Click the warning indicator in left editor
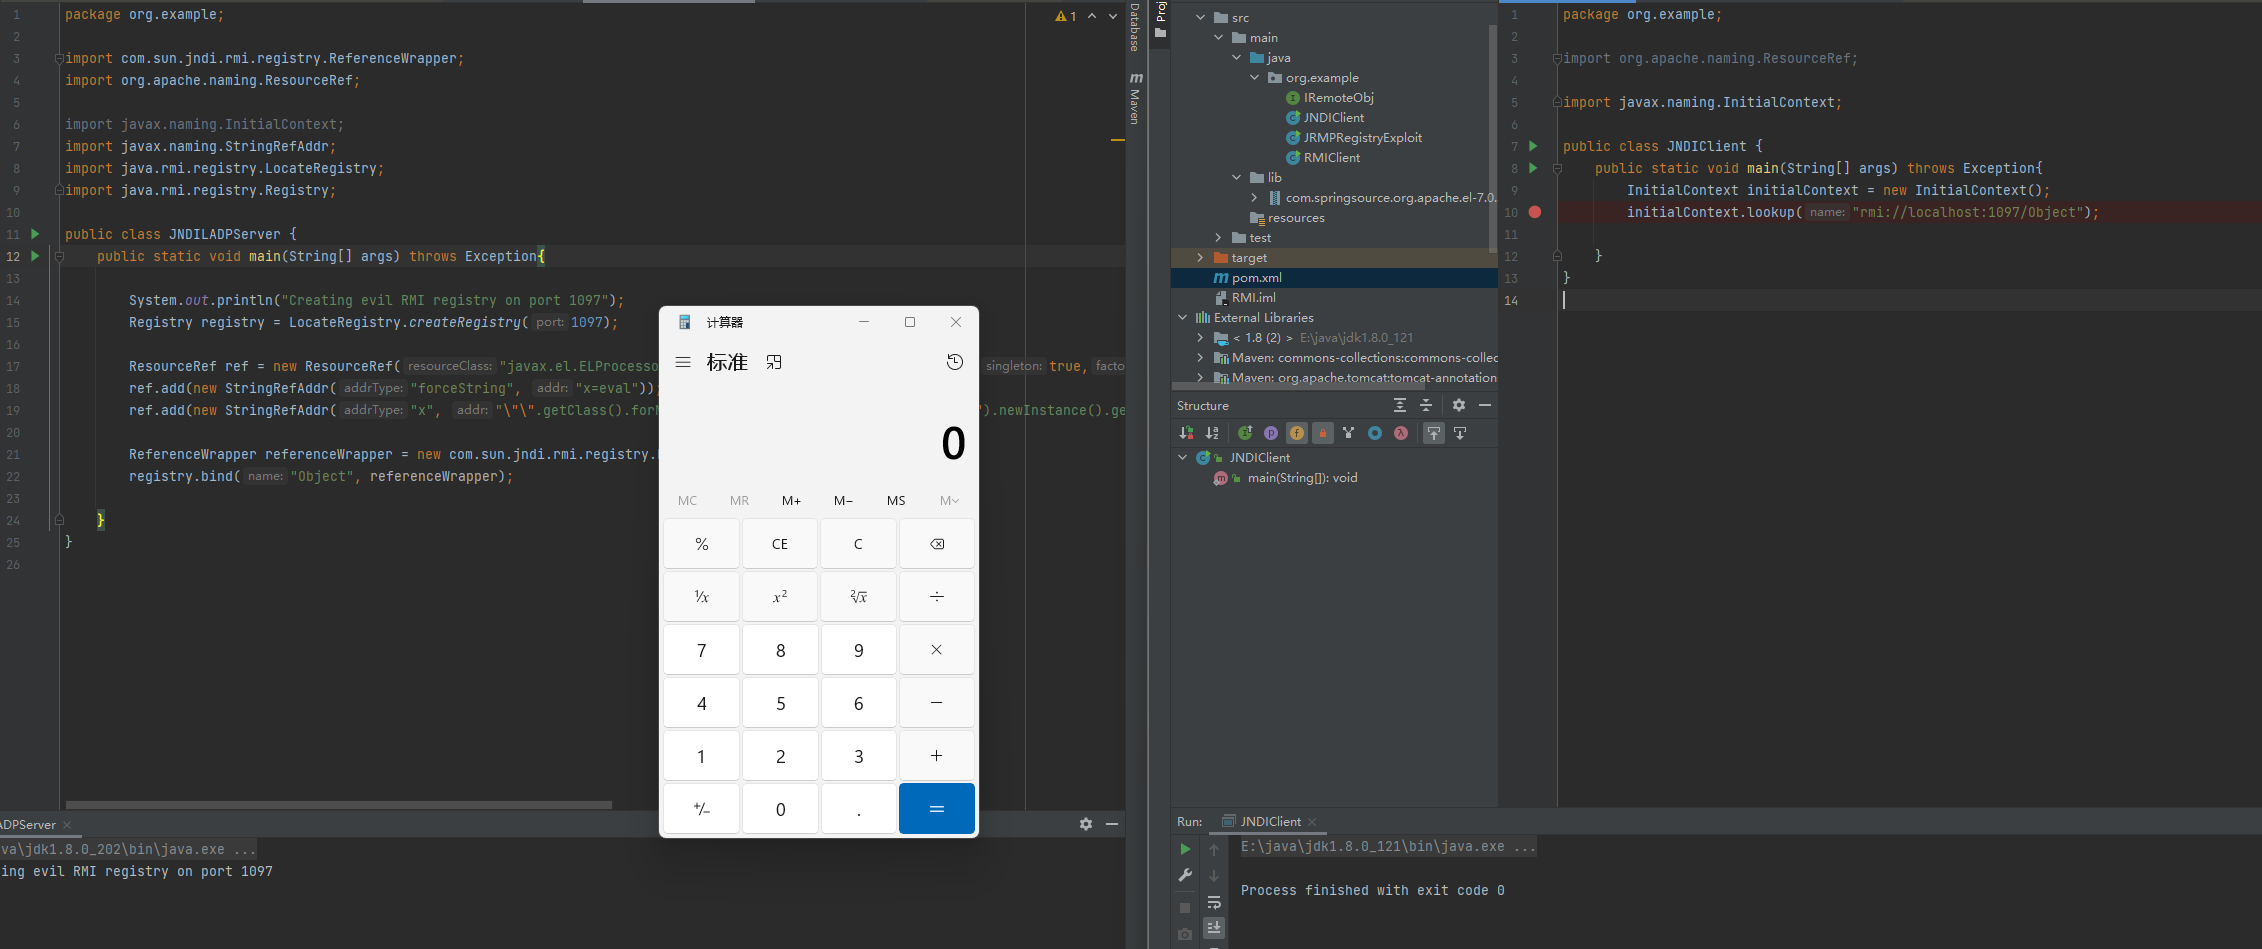Viewport: 2262px width, 949px height. [1066, 16]
